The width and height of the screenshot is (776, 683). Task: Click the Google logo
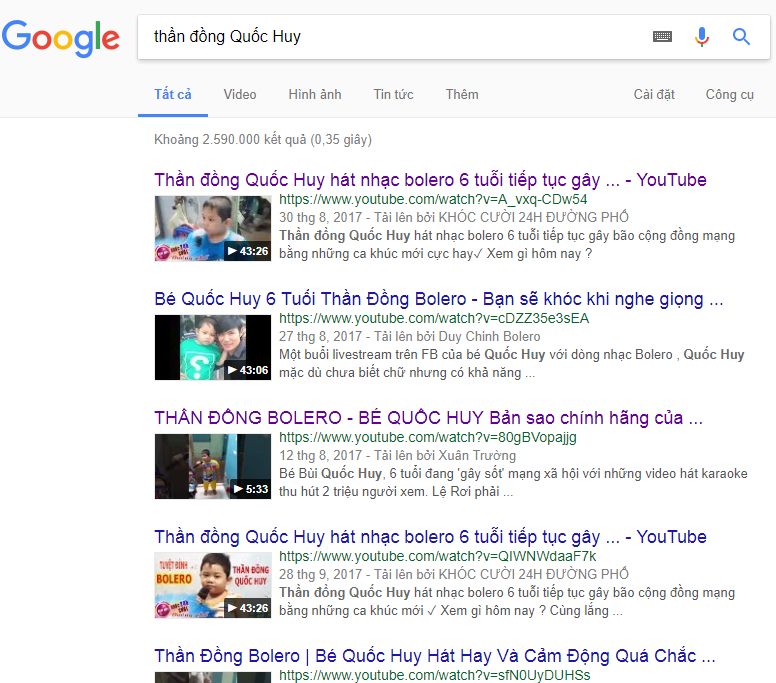[x=61, y=38]
